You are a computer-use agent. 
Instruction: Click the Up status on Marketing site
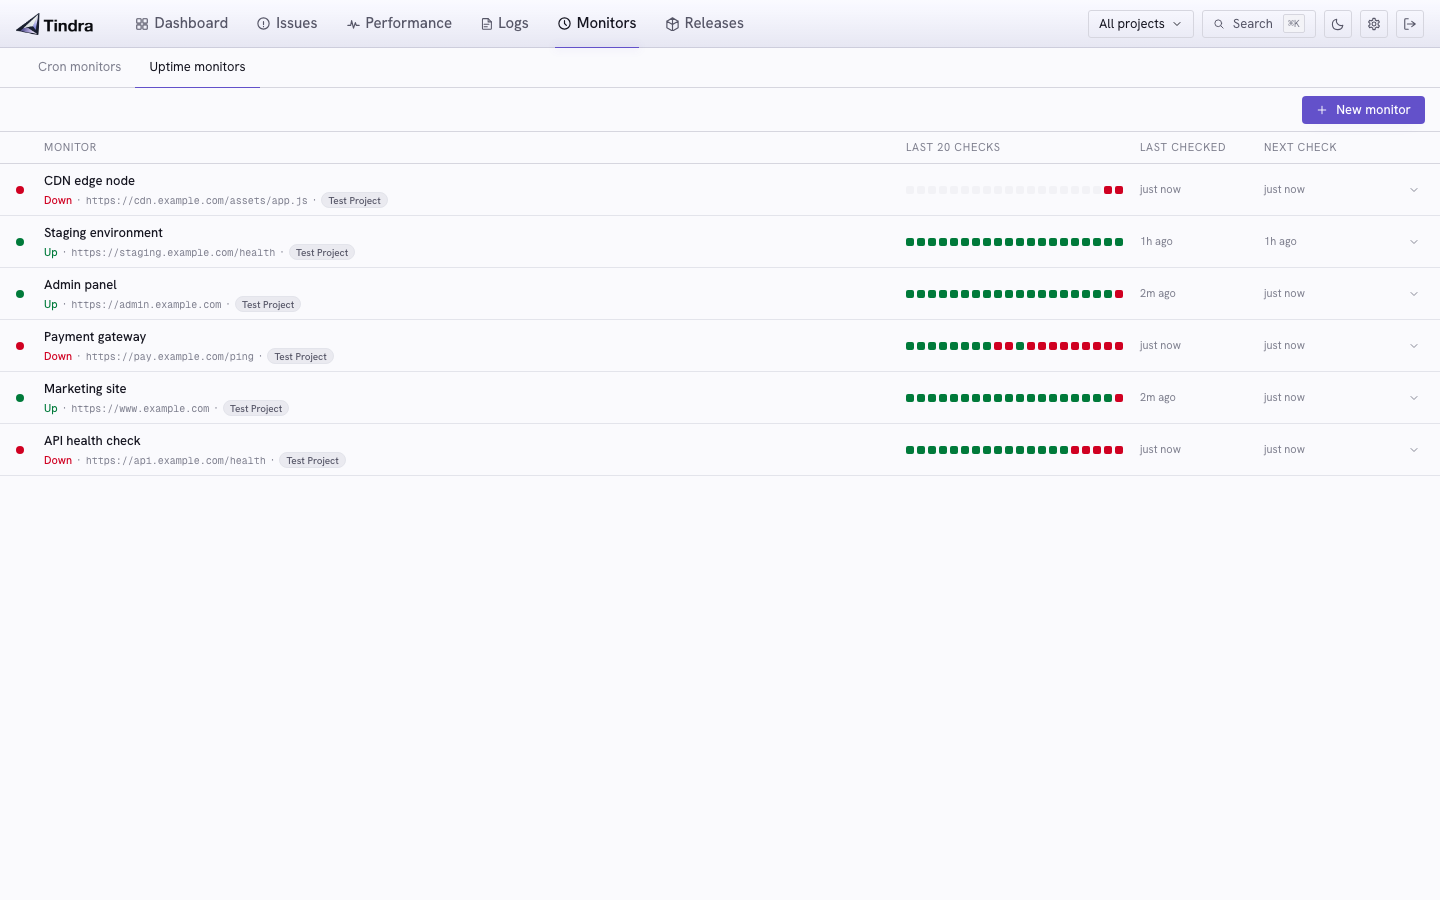(51, 409)
